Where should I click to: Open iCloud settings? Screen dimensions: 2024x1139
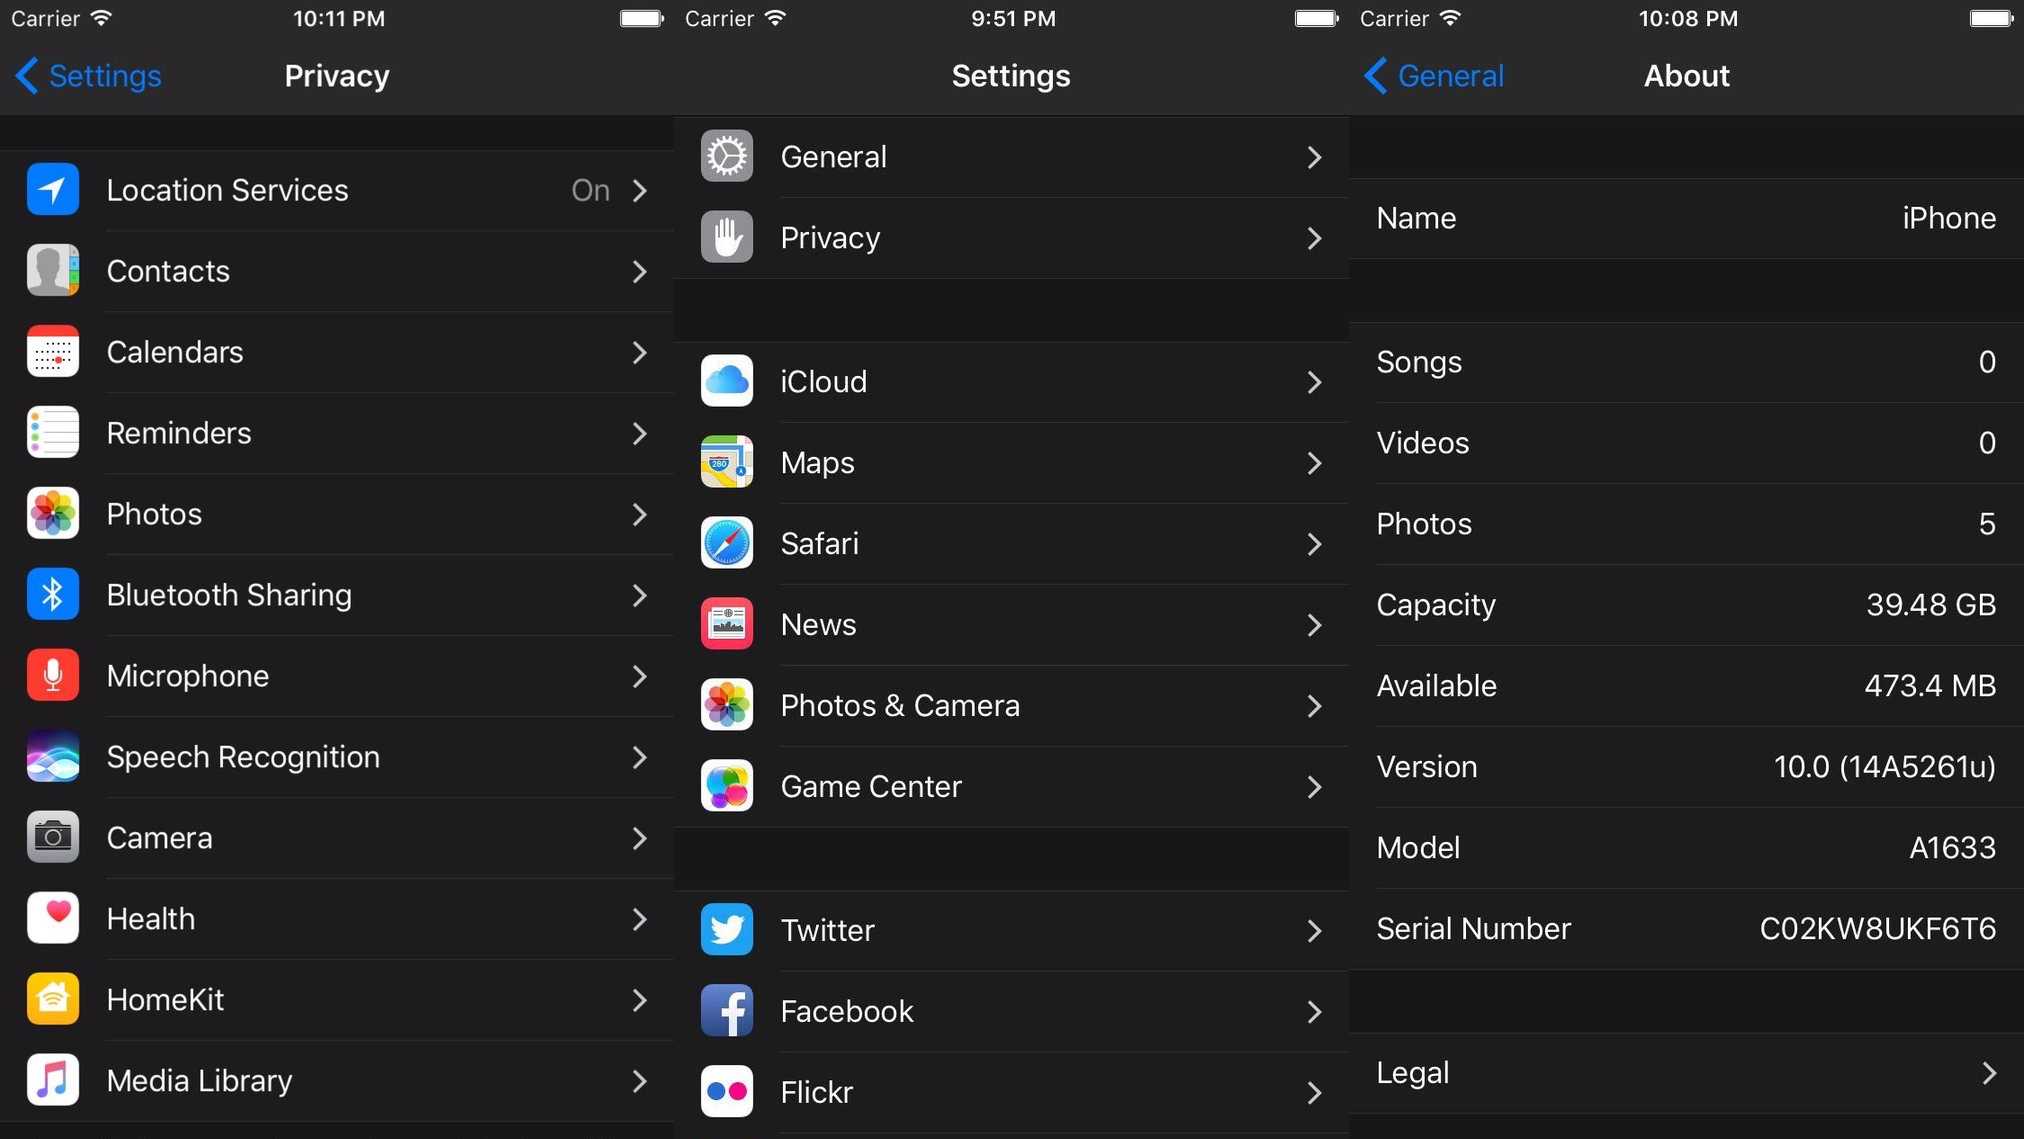[1011, 380]
